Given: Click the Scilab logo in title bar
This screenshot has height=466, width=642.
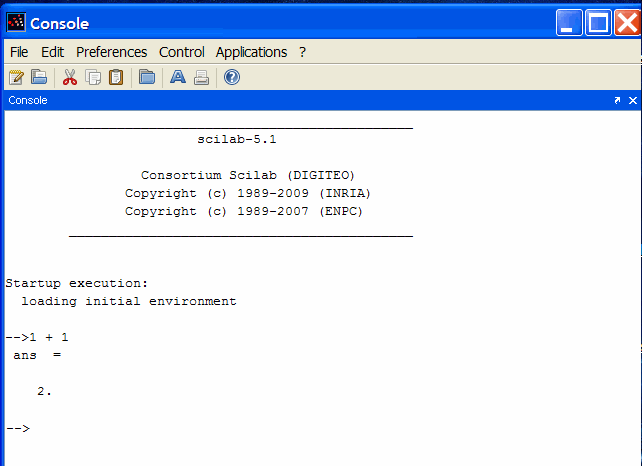Looking at the screenshot, I should tap(16, 22).
